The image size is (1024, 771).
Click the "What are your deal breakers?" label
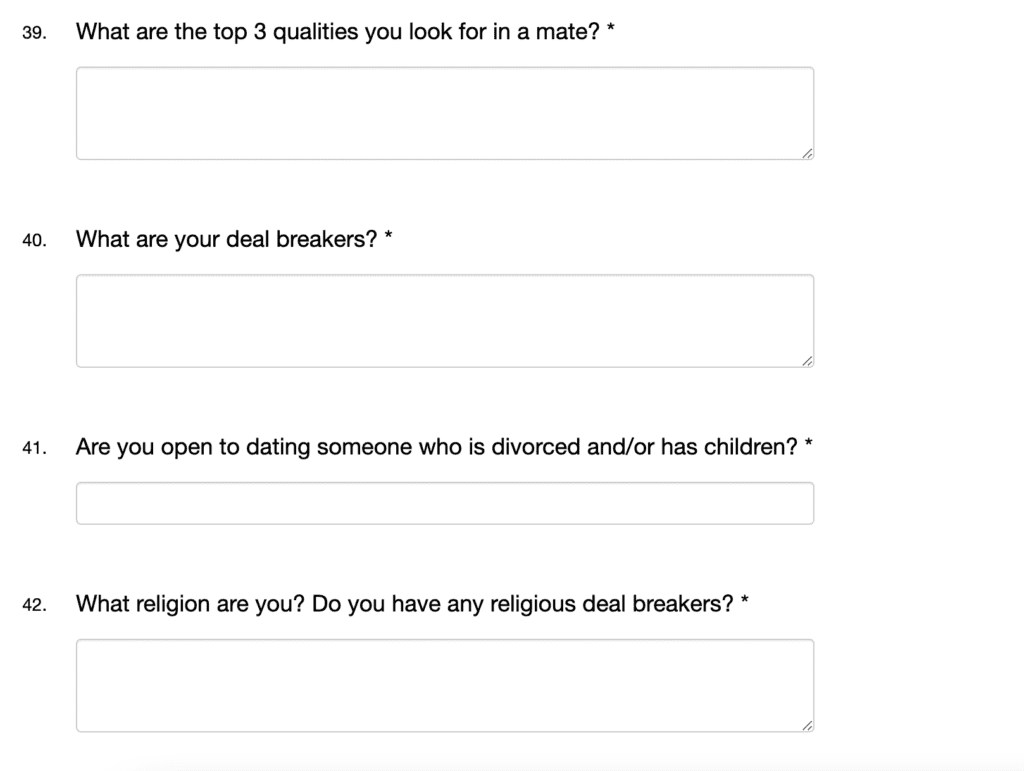(x=226, y=240)
